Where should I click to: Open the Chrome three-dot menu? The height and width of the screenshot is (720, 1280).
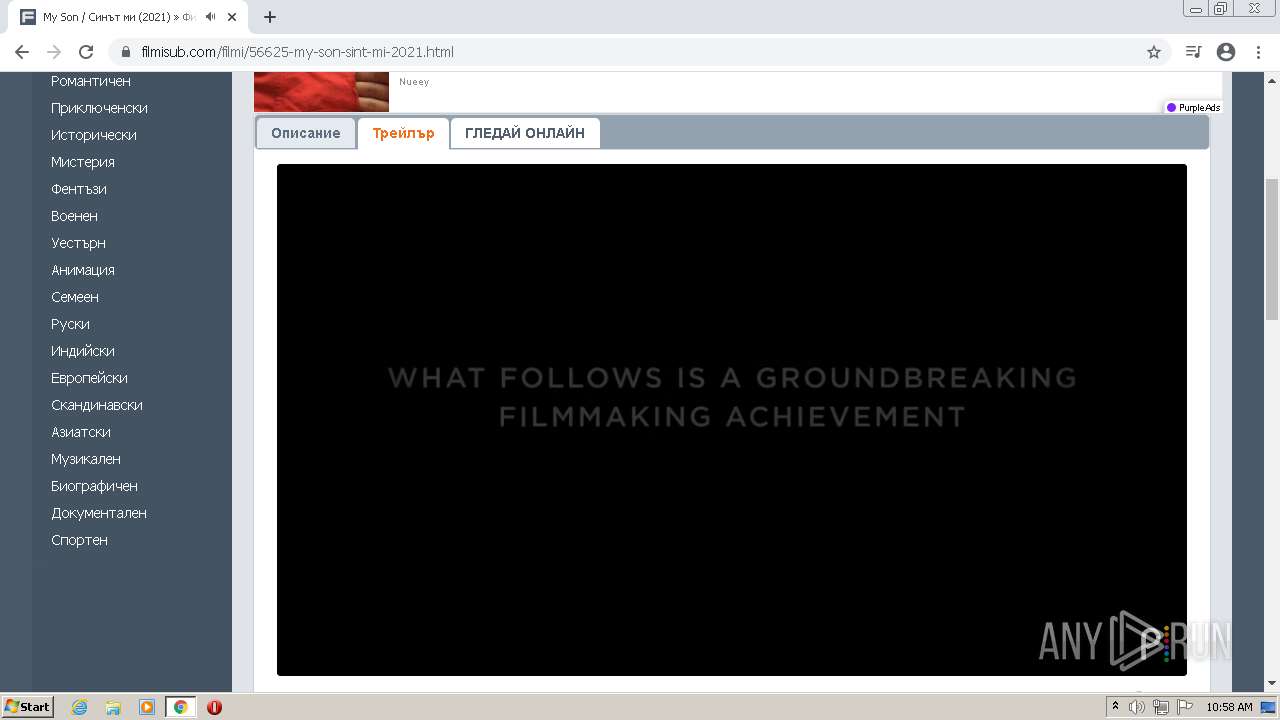coord(1258,52)
